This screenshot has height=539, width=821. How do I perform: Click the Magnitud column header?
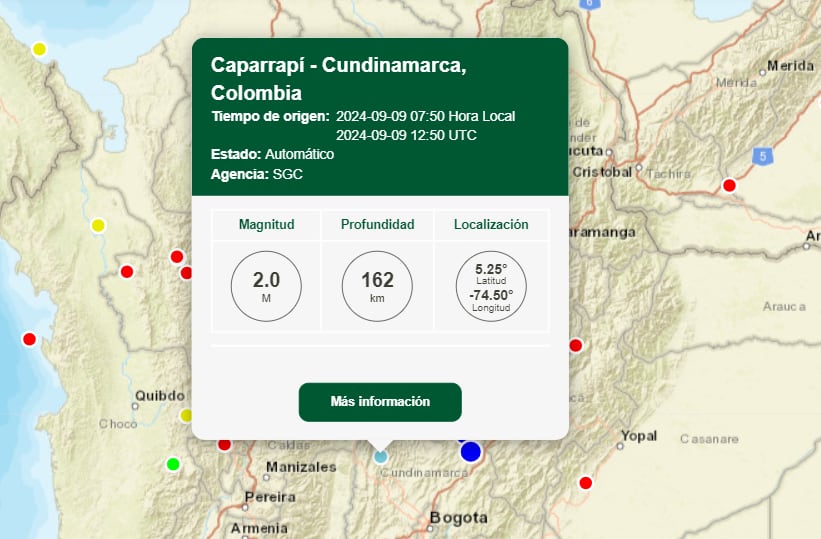[x=266, y=225]
